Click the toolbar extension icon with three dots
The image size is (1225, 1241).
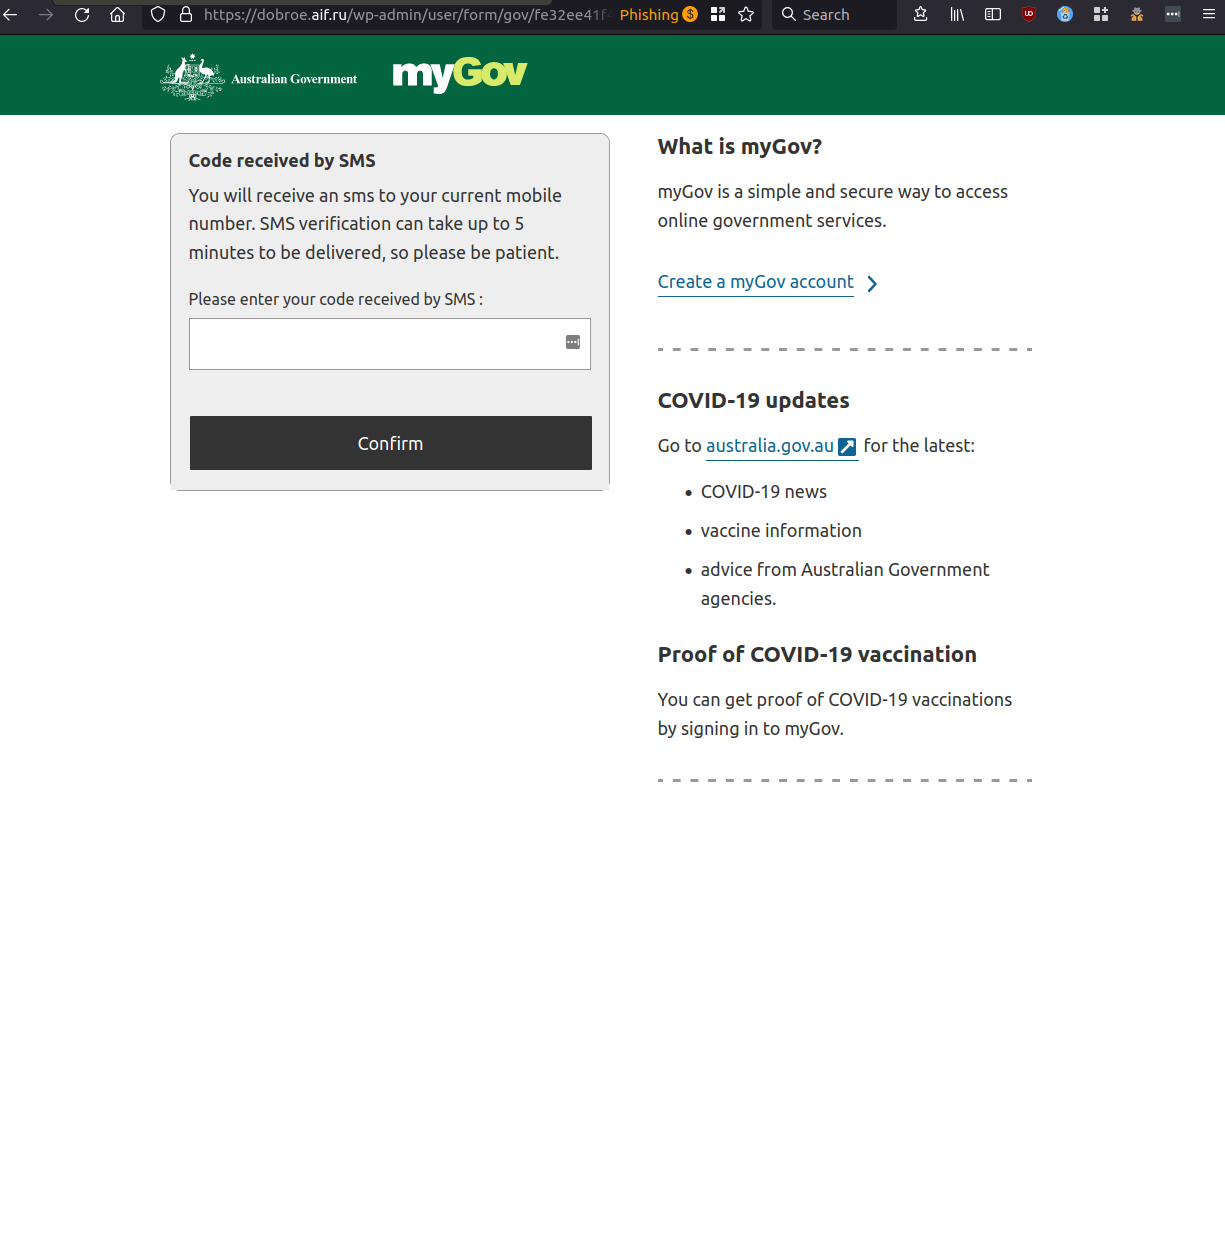click(1173, 14)
